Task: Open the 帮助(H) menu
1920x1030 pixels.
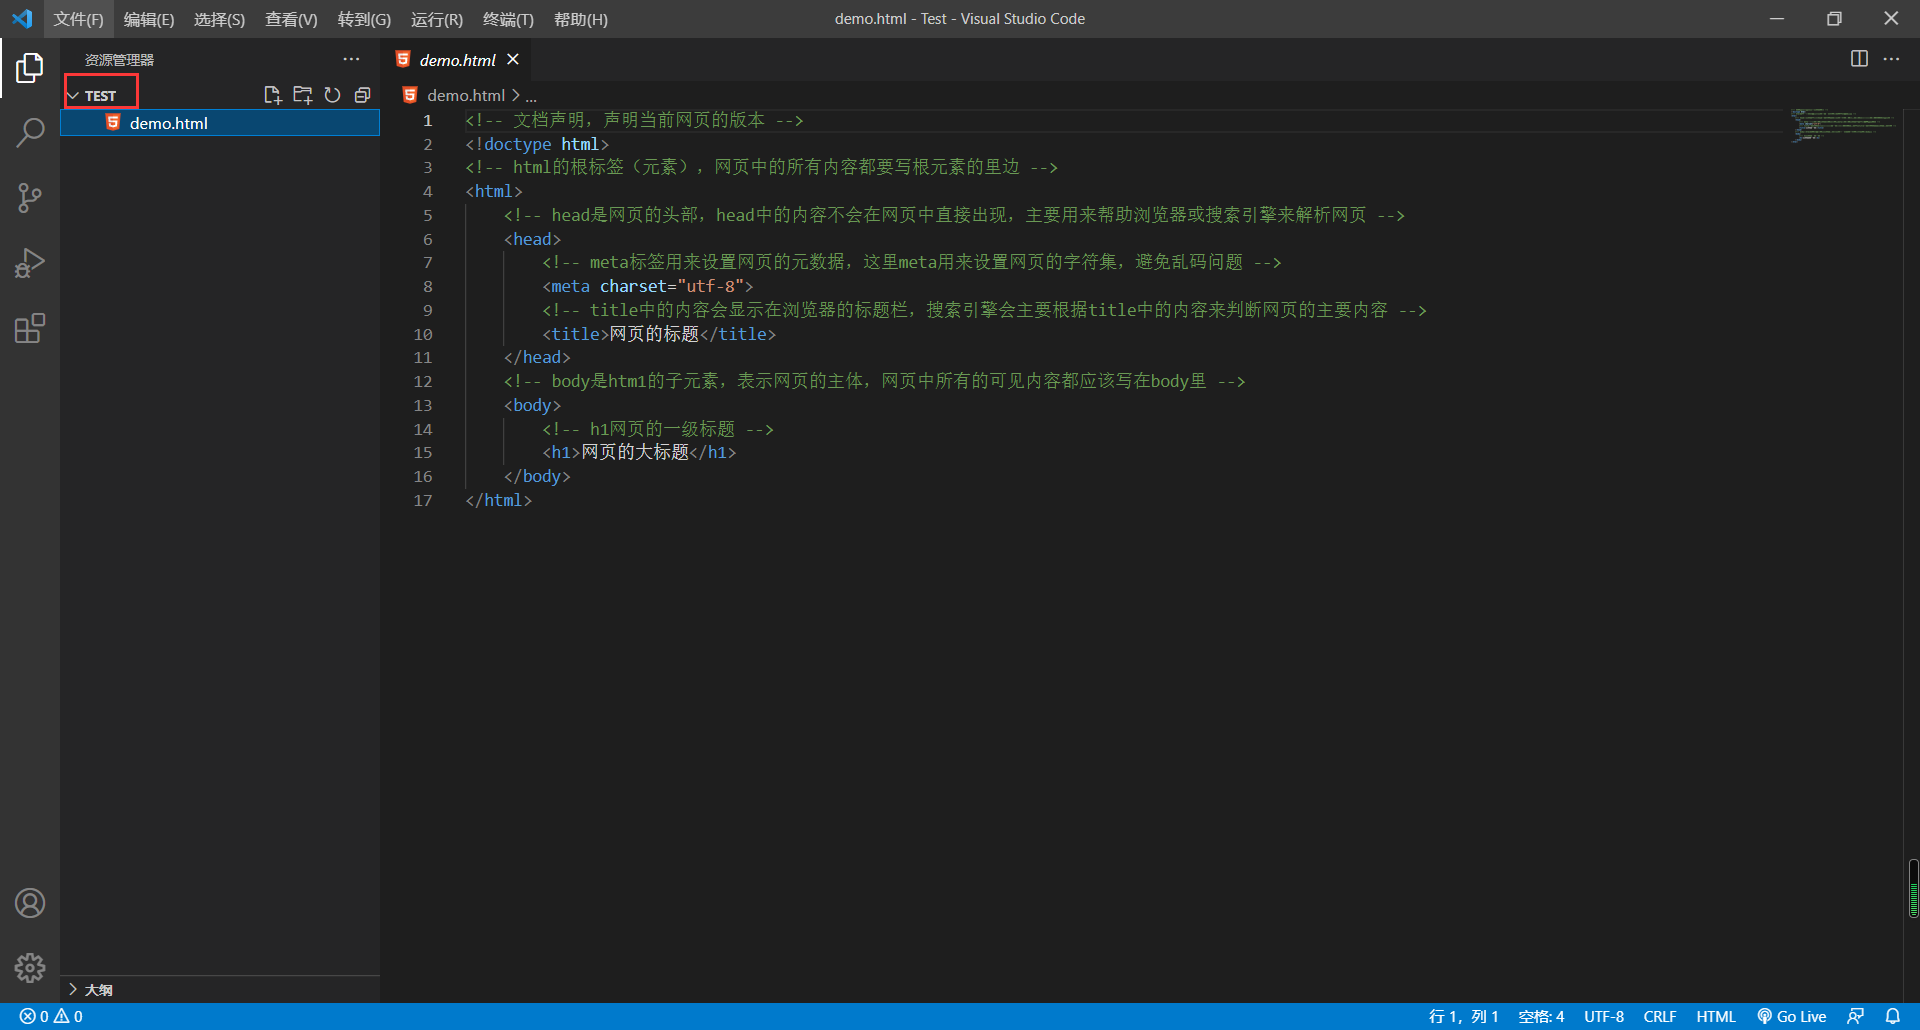Action: click(x=580, y=19)
